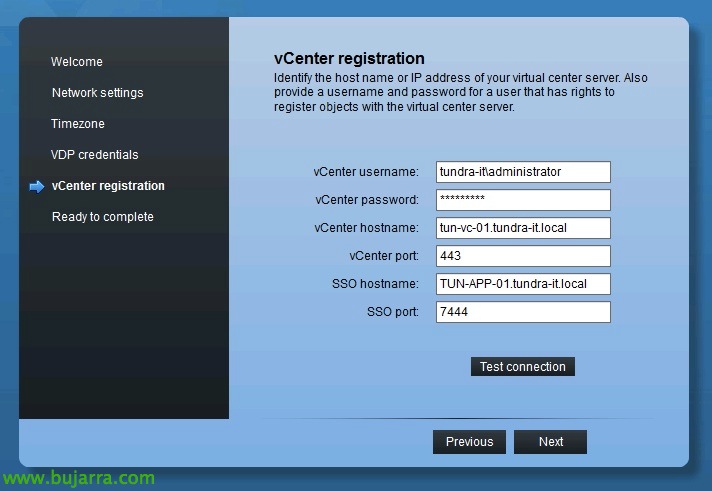Select the vCenter port field
Screen dimensions: 712x491
point(523,256)
